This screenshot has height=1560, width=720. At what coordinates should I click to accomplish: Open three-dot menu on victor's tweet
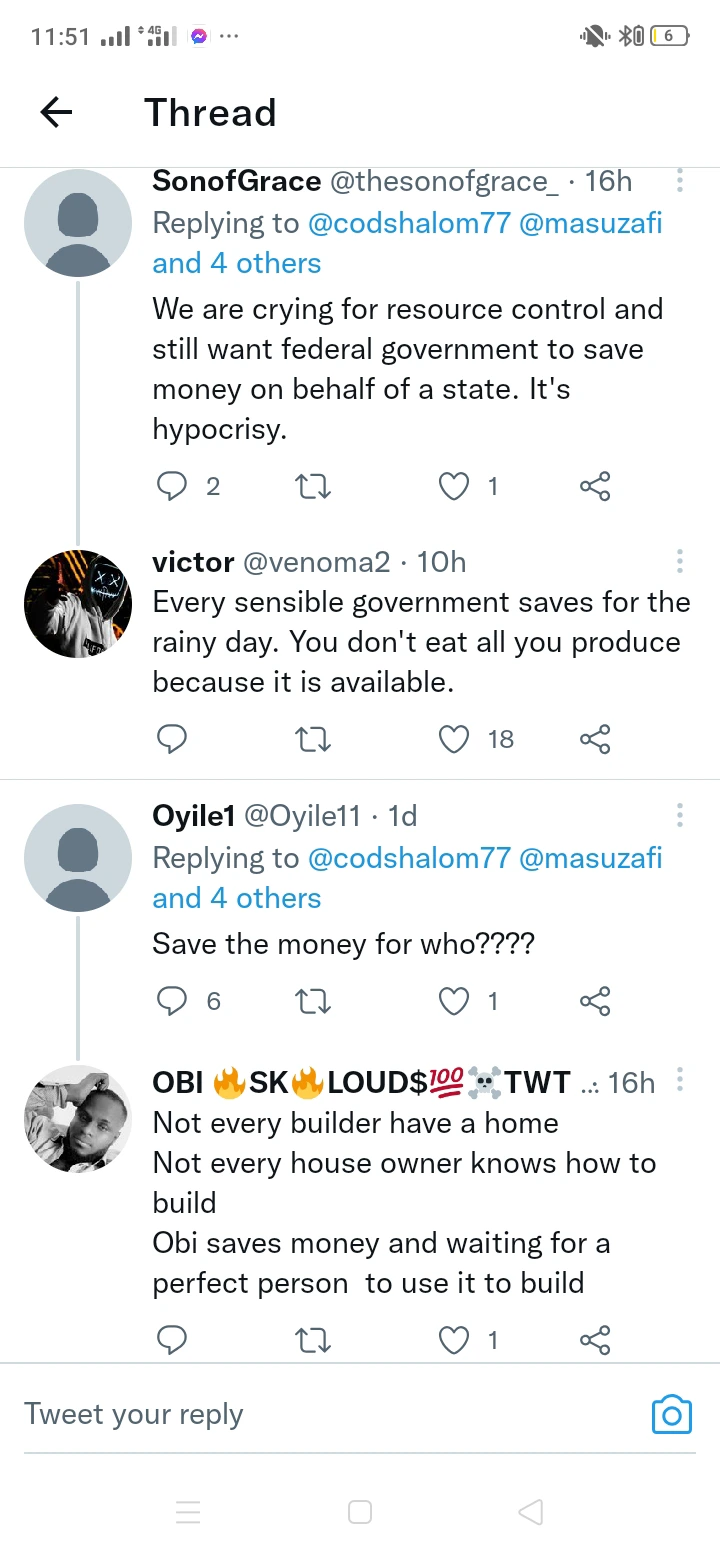680,561
